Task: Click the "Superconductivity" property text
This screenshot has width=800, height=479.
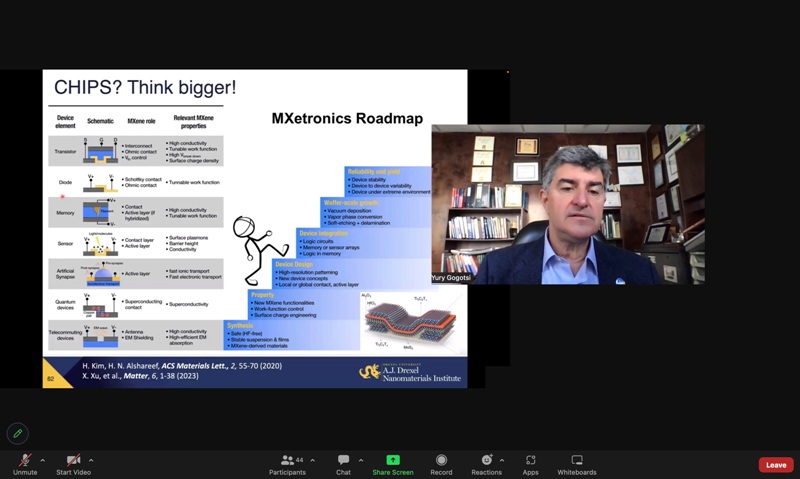Action: [187, 304]
